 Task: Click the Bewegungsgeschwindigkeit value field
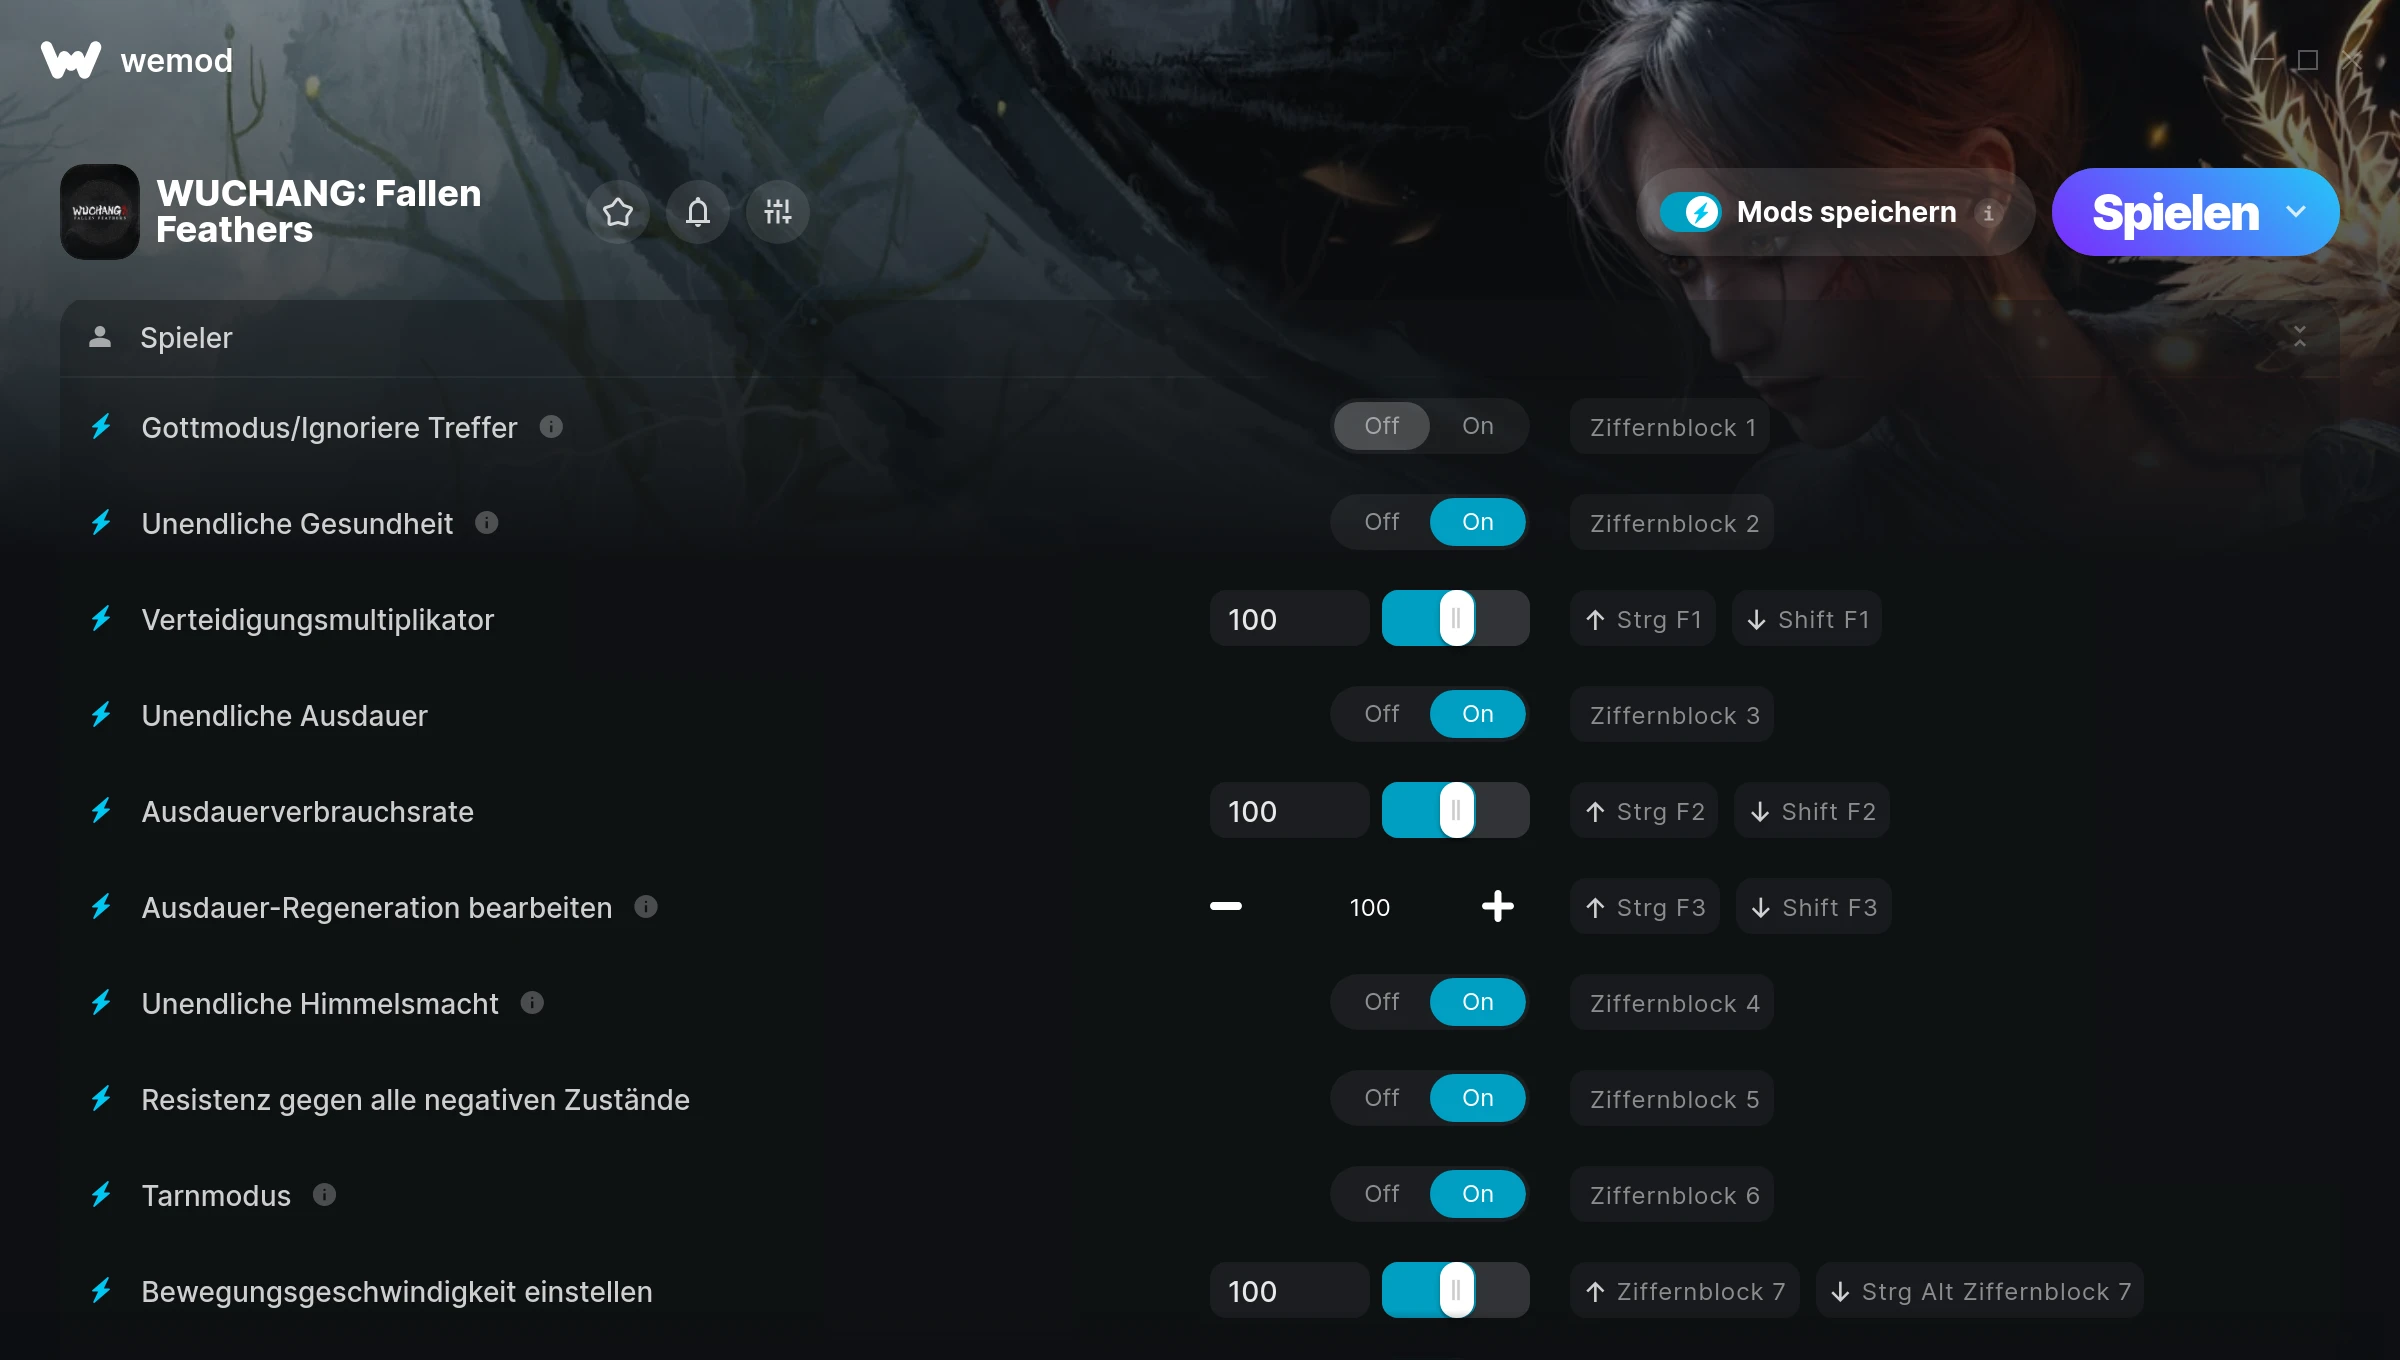tap(1289, 1291)
